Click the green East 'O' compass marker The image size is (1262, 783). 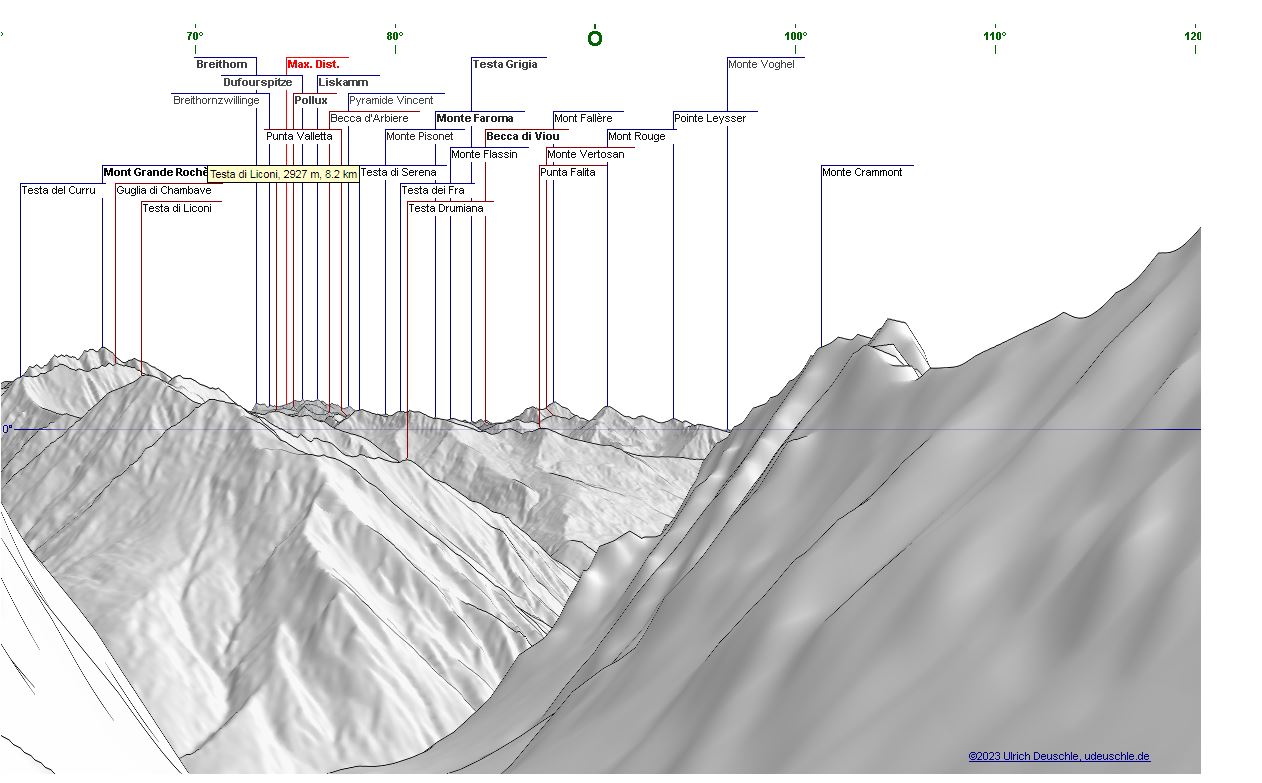click(595, 38)
